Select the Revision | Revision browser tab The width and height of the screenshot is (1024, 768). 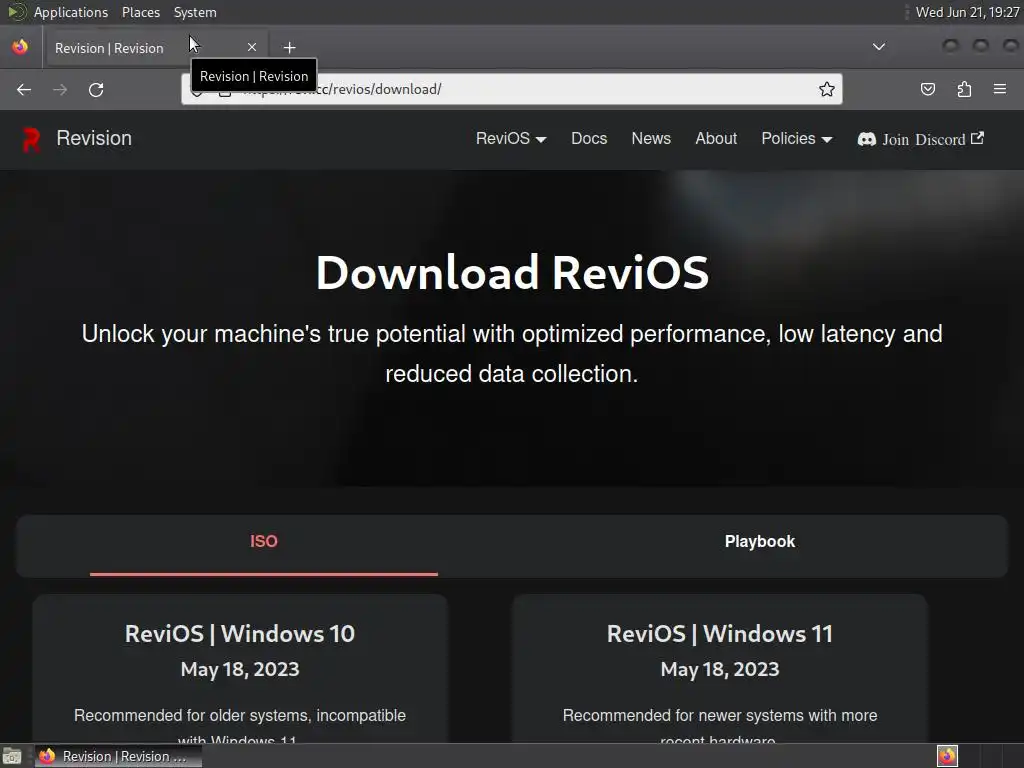click(155, 48)
